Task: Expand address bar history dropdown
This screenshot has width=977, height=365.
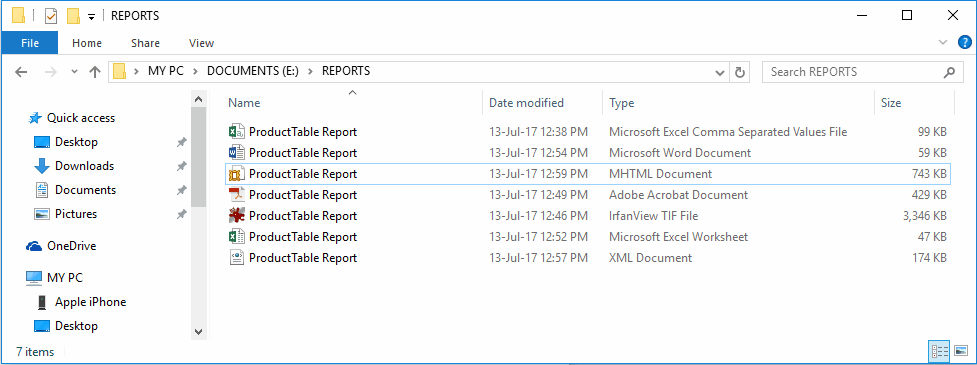Action: click(720, 72)
